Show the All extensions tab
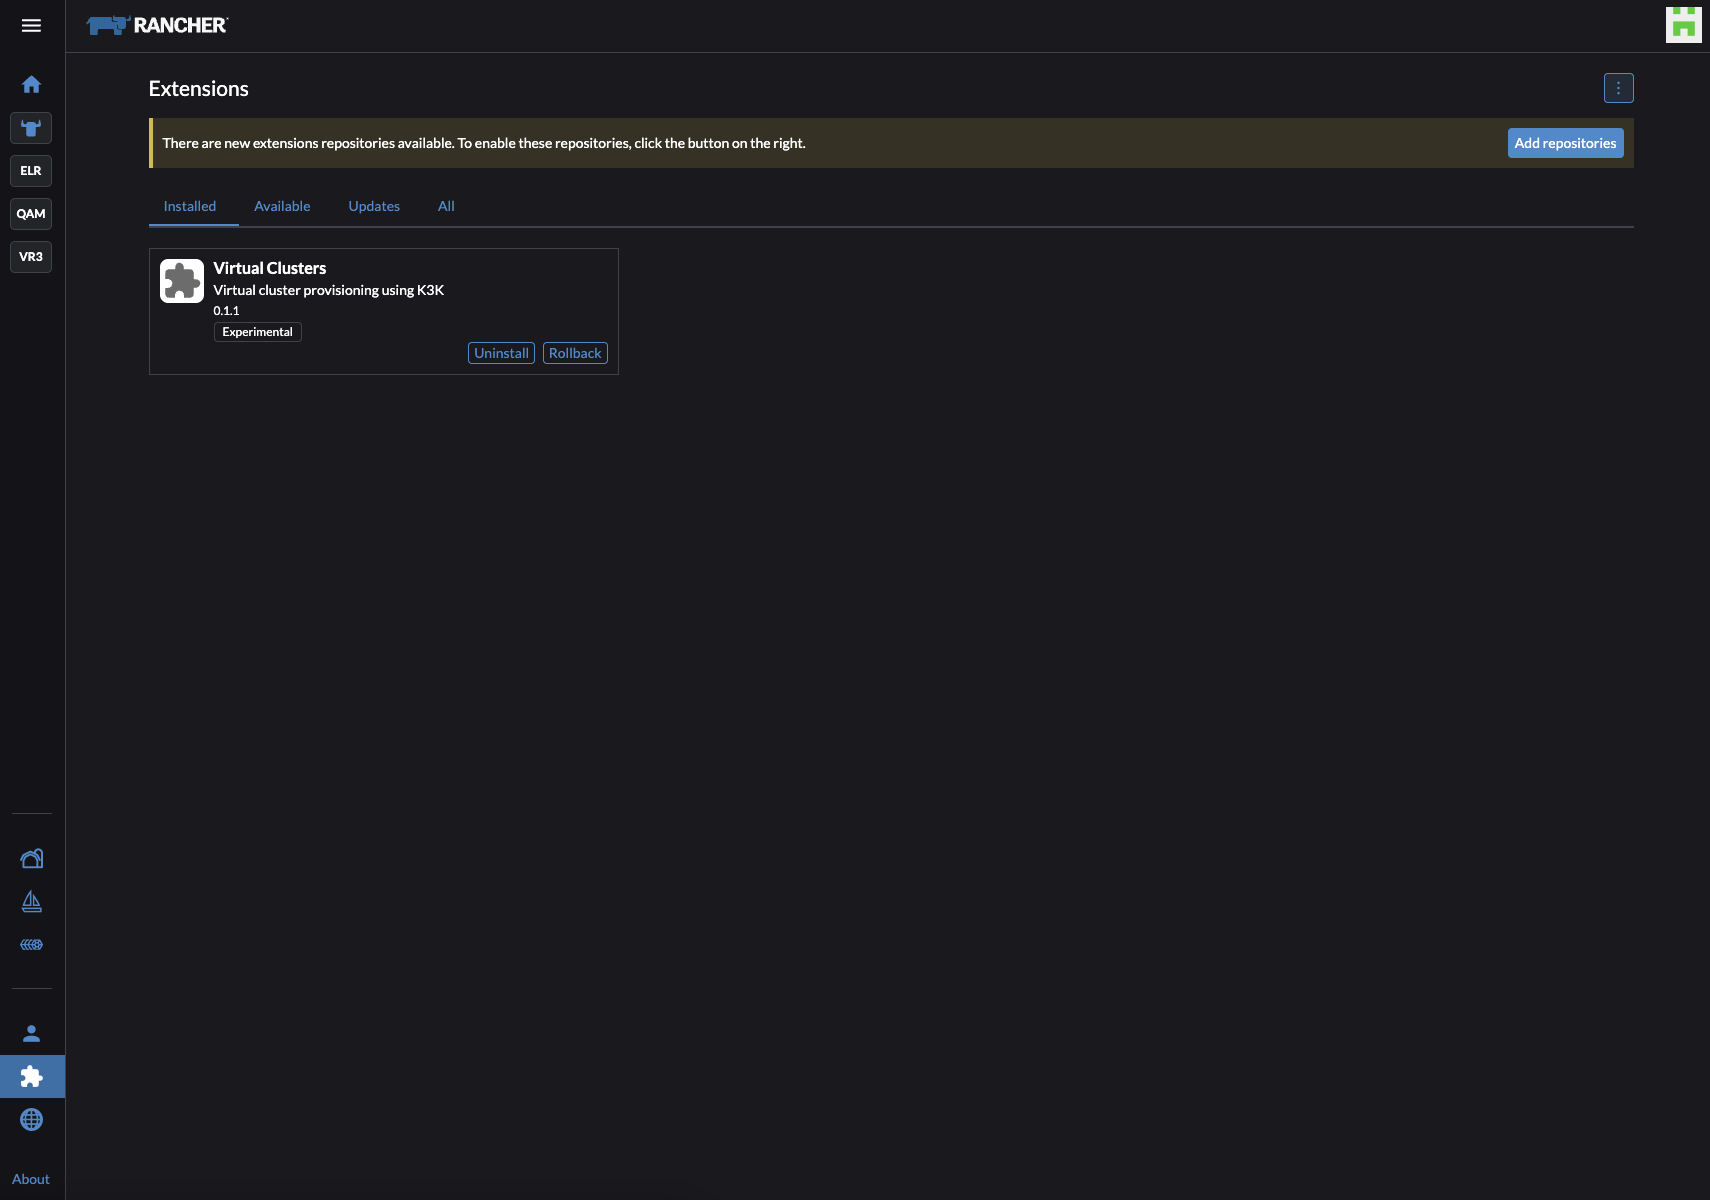Image resolution: width=1710 pixels, height=1200 pixels. [446, 206]
